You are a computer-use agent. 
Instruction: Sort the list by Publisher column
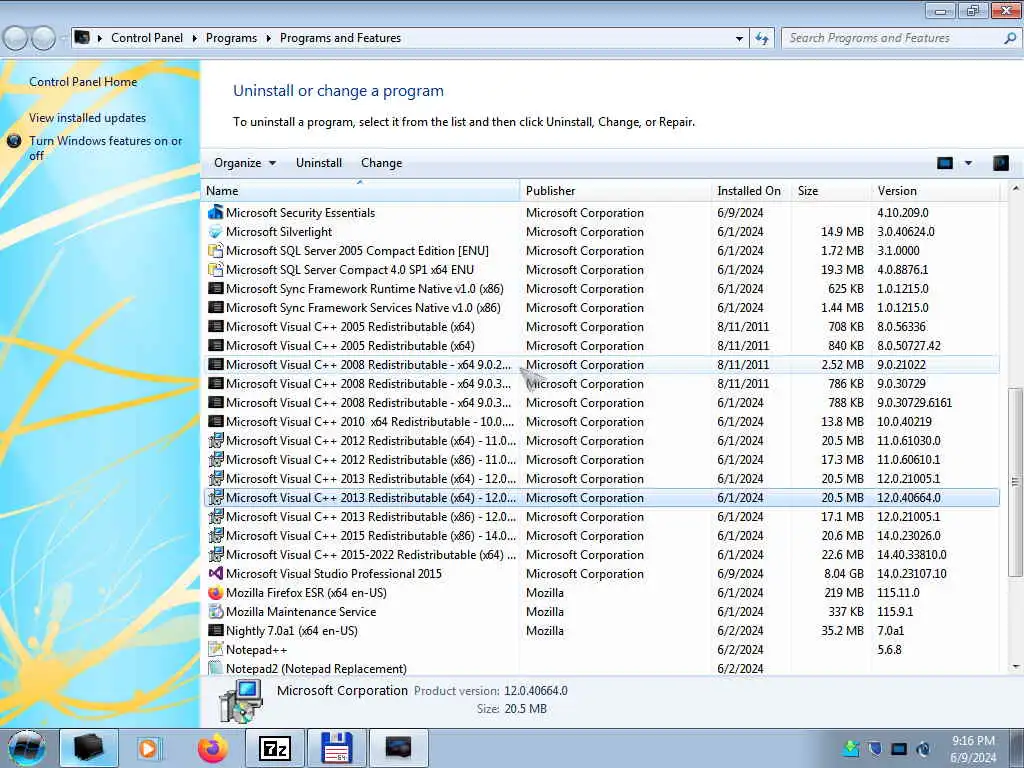(x=615, y=191)
